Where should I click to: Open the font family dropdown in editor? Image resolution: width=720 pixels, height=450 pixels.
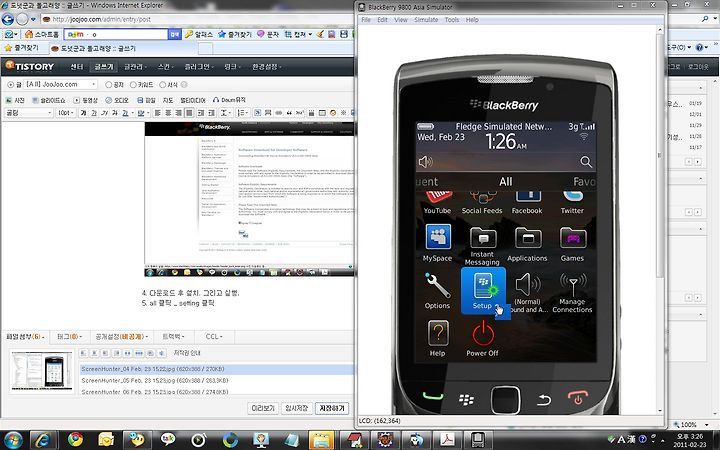28,112
